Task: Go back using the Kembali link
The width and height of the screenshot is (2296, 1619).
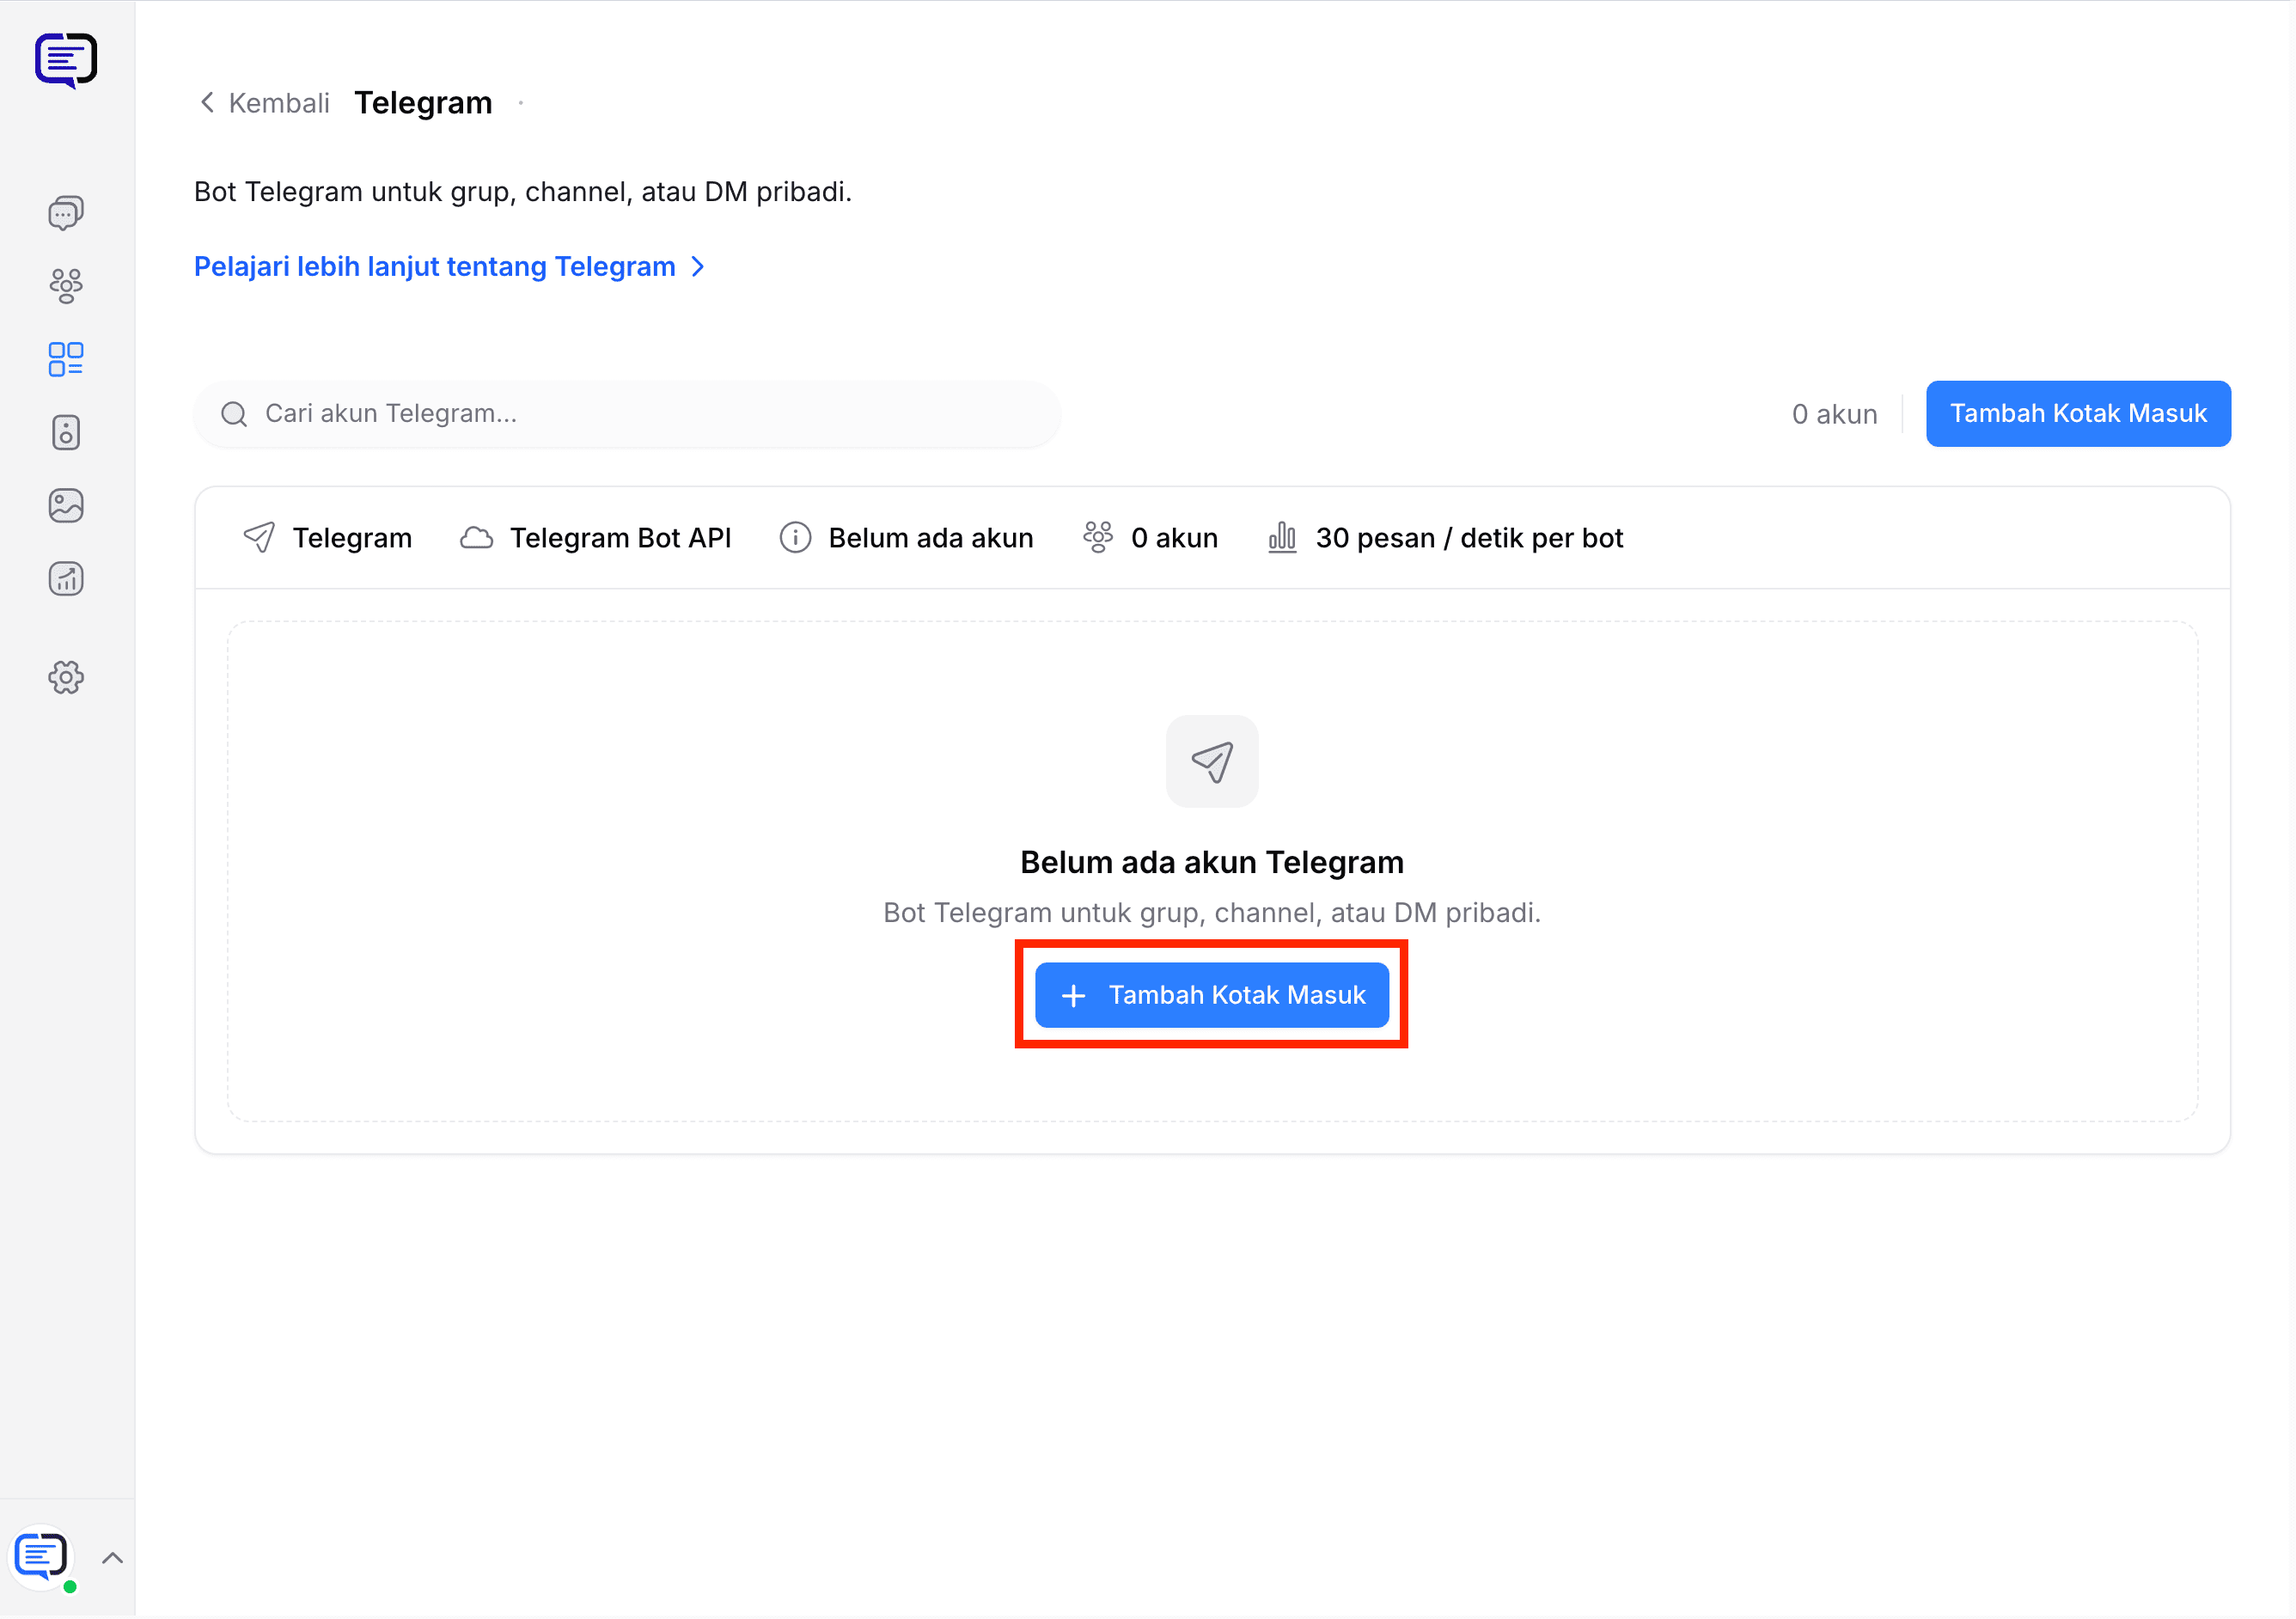Action: tap(265, 103)
